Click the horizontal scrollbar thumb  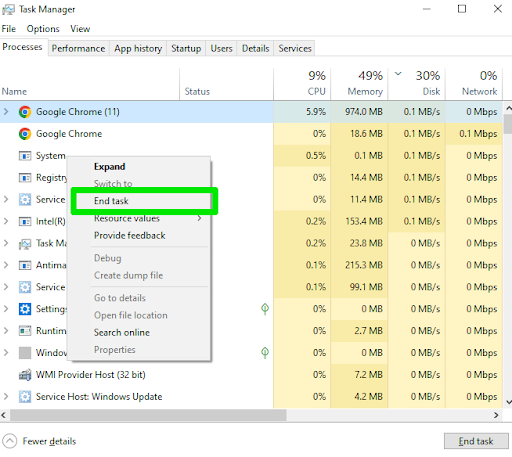tap(148, 415)
